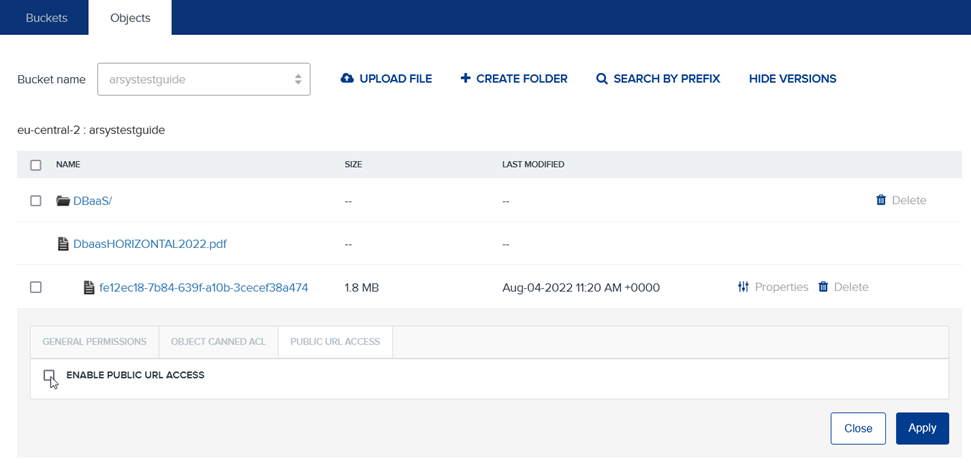Click the 1.8 MB size value
The height and width of the screenshot is (463, 971).
click(362, 287)
